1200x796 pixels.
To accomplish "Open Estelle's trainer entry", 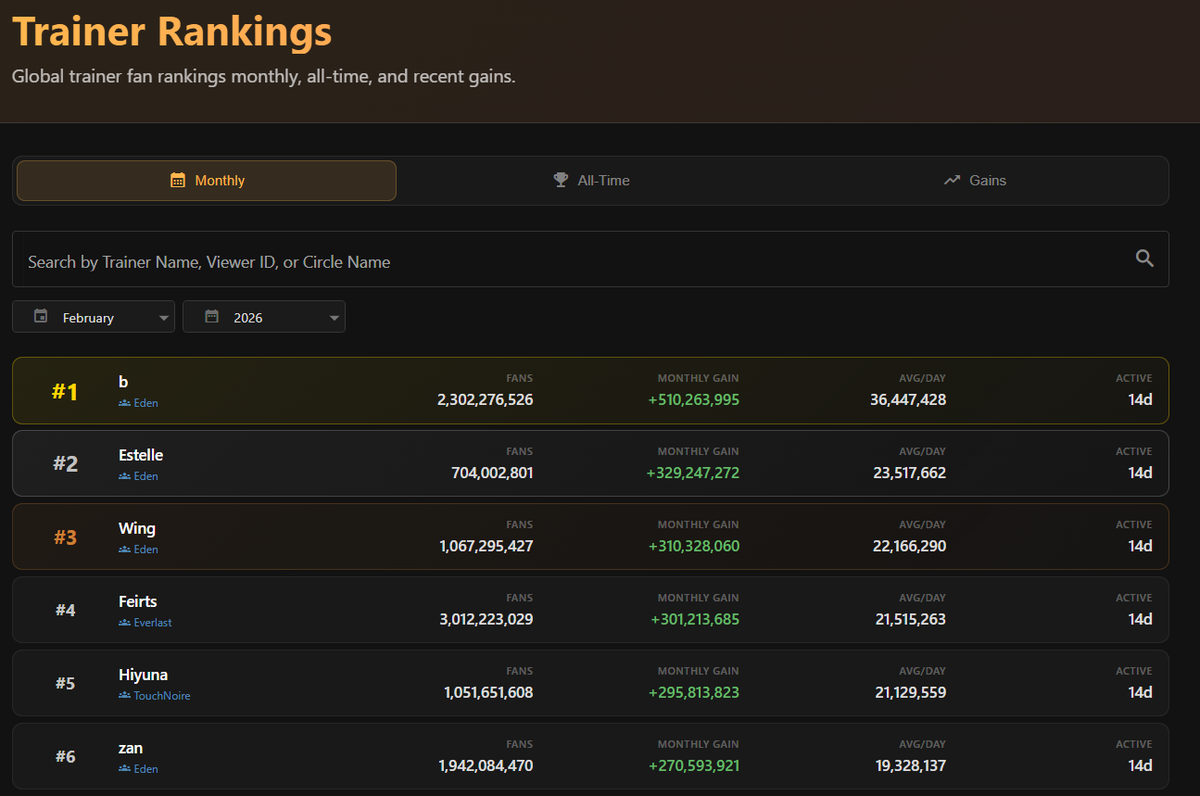I will (x=590, y=463).
